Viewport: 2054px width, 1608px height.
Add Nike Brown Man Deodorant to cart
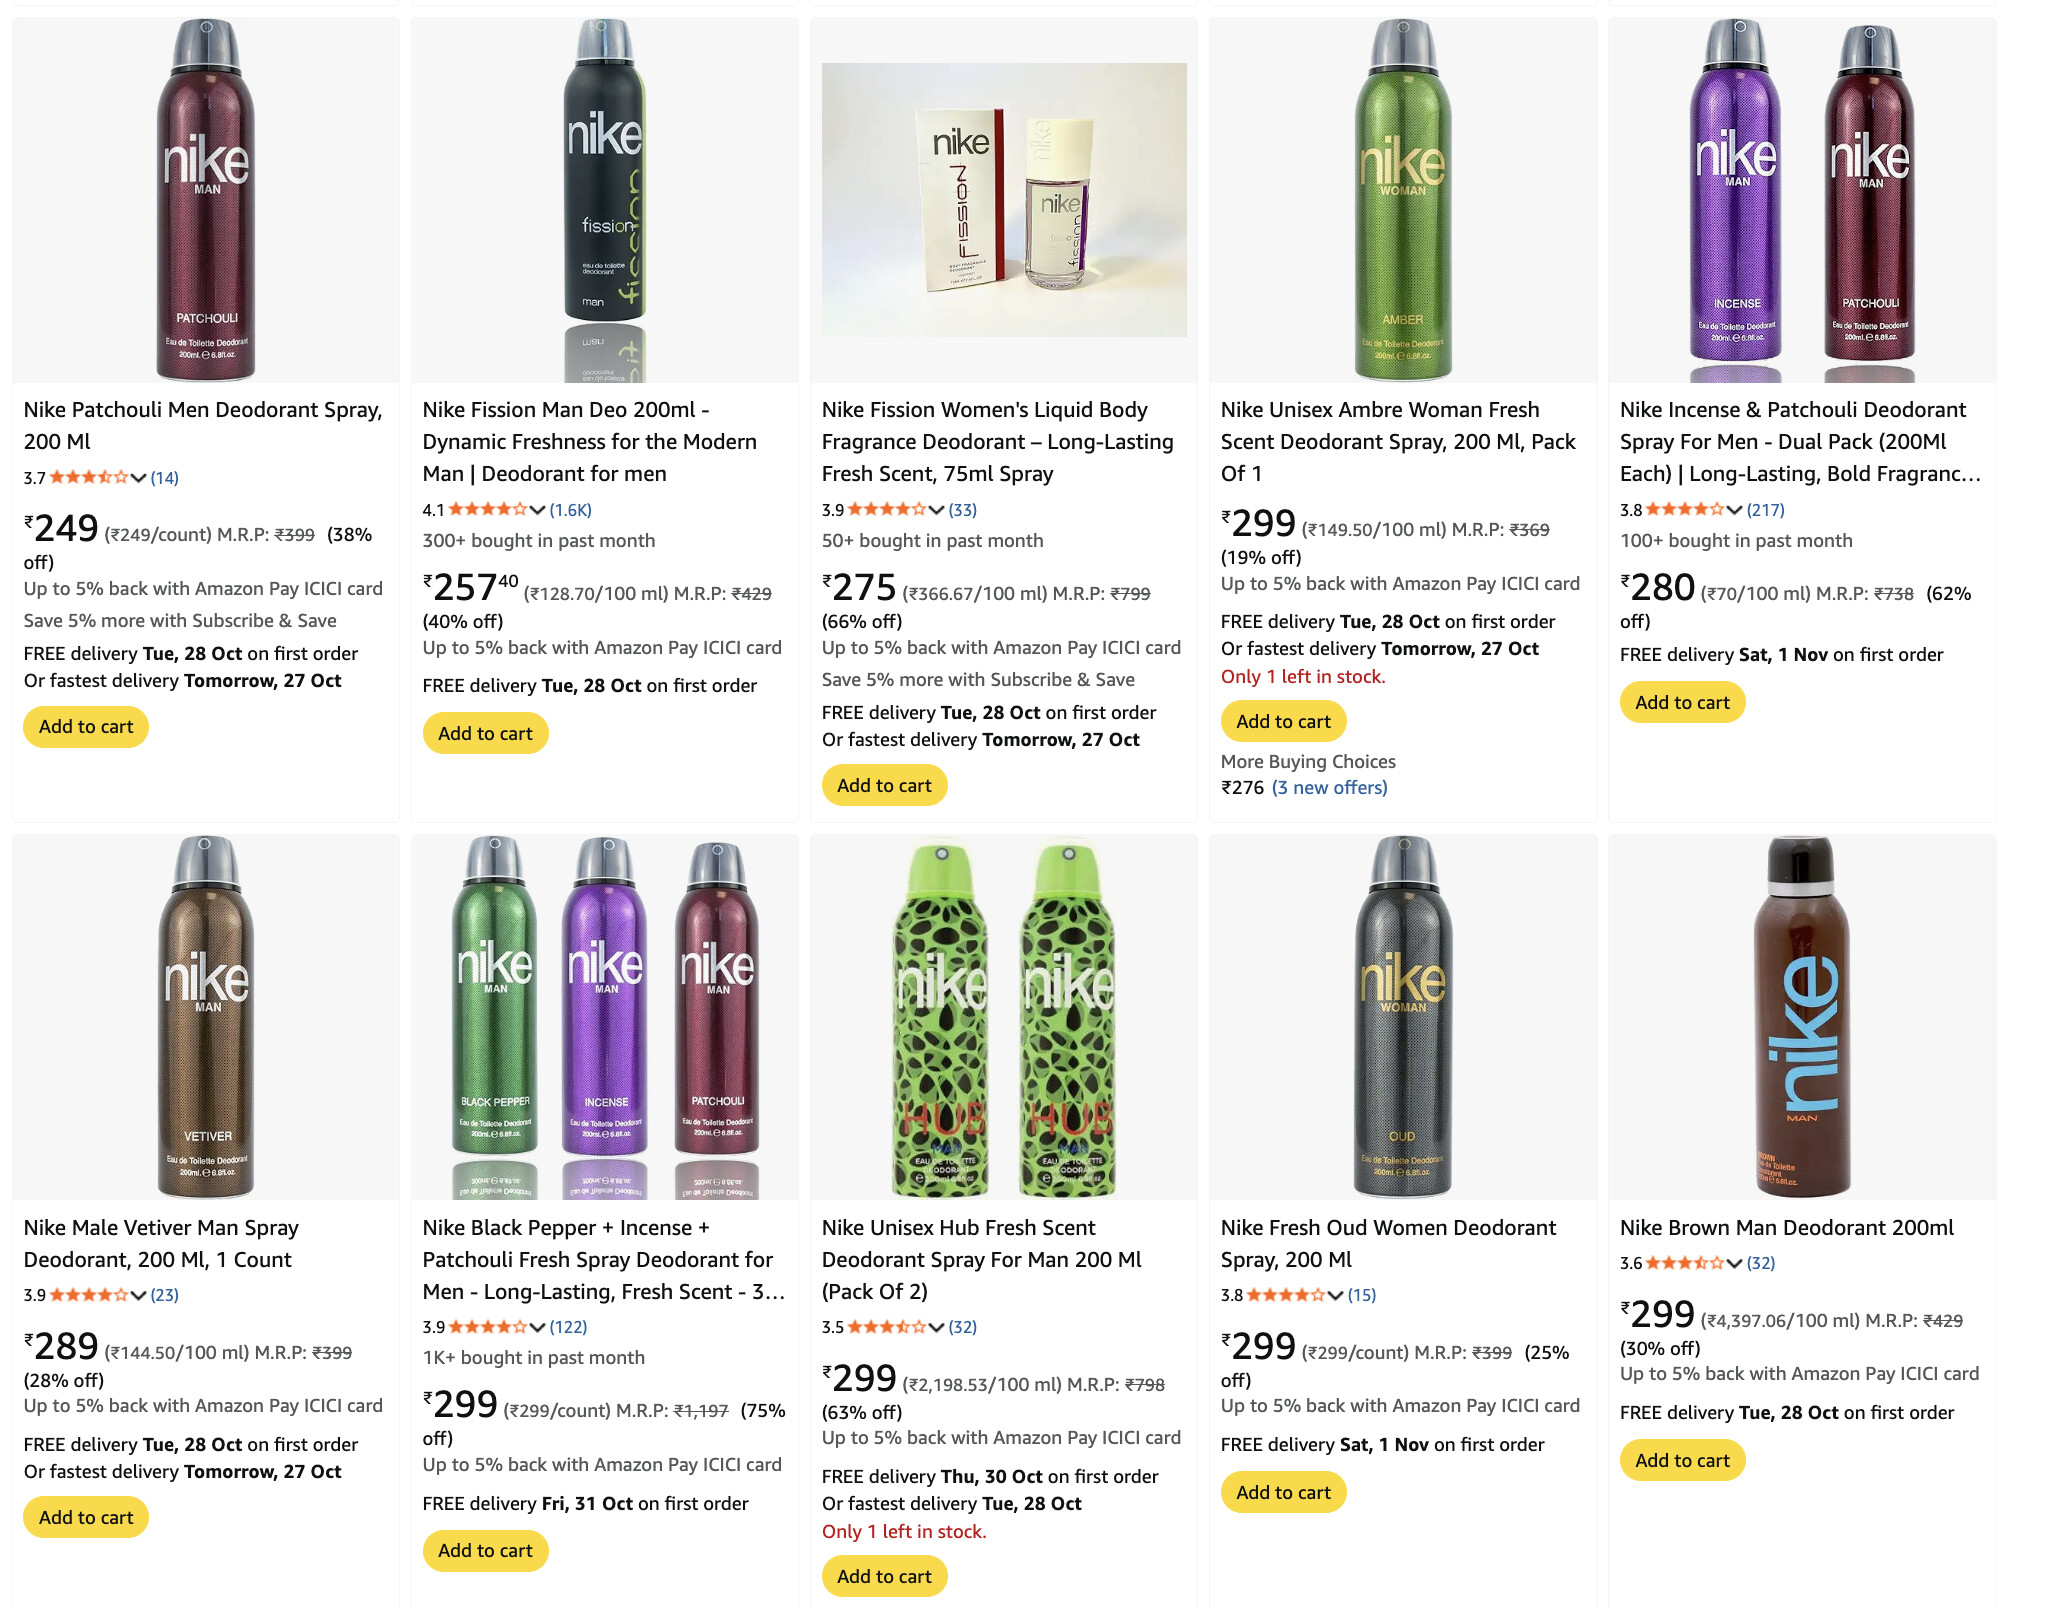coord(1682,1461)
